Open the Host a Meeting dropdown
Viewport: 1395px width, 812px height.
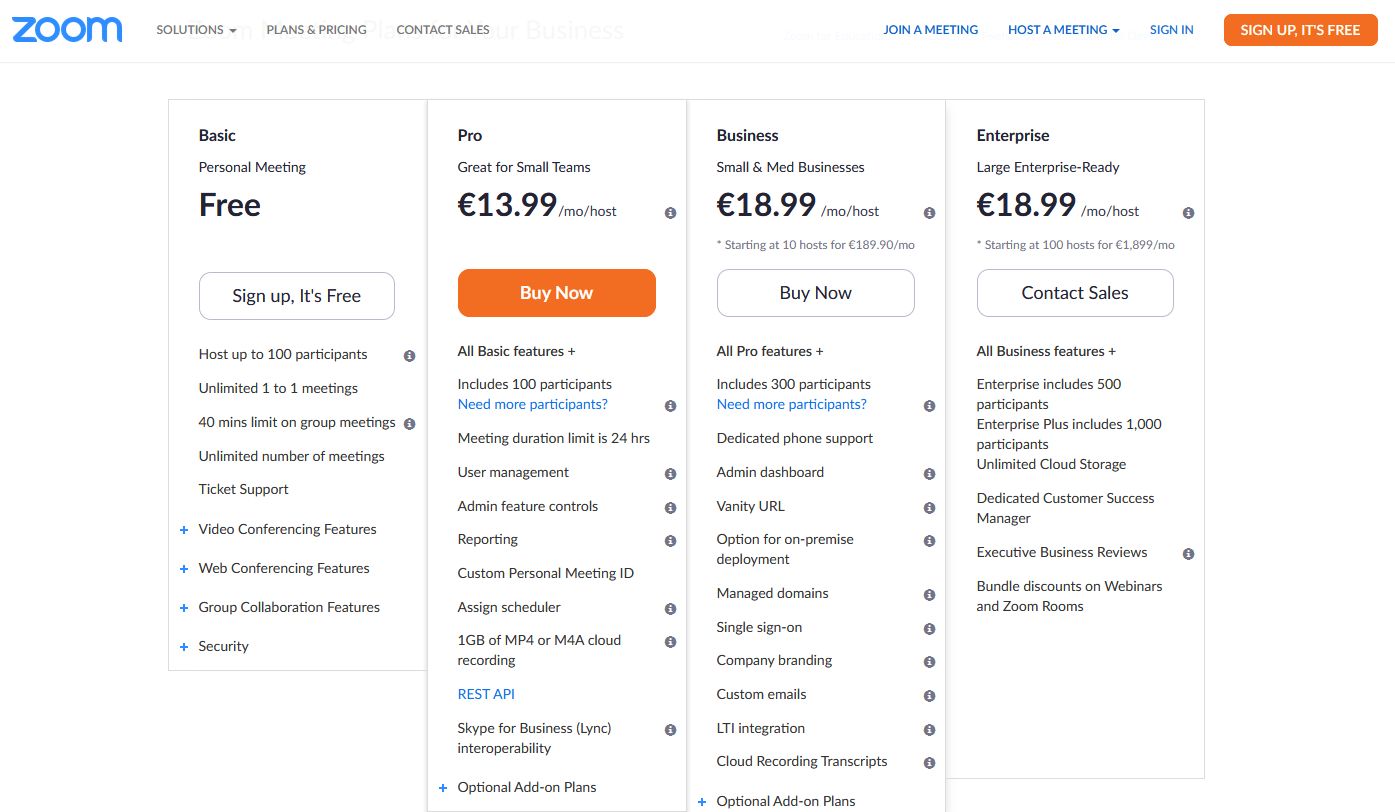[x=1063, y=30]
